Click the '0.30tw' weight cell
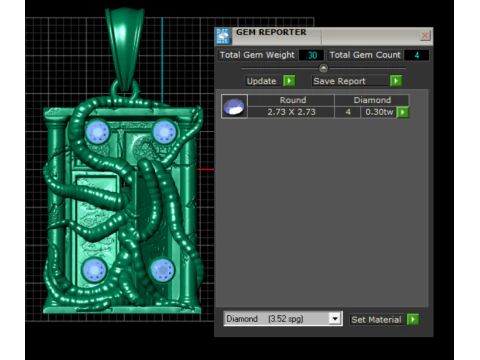480x360 pixels. click(379, 112)
